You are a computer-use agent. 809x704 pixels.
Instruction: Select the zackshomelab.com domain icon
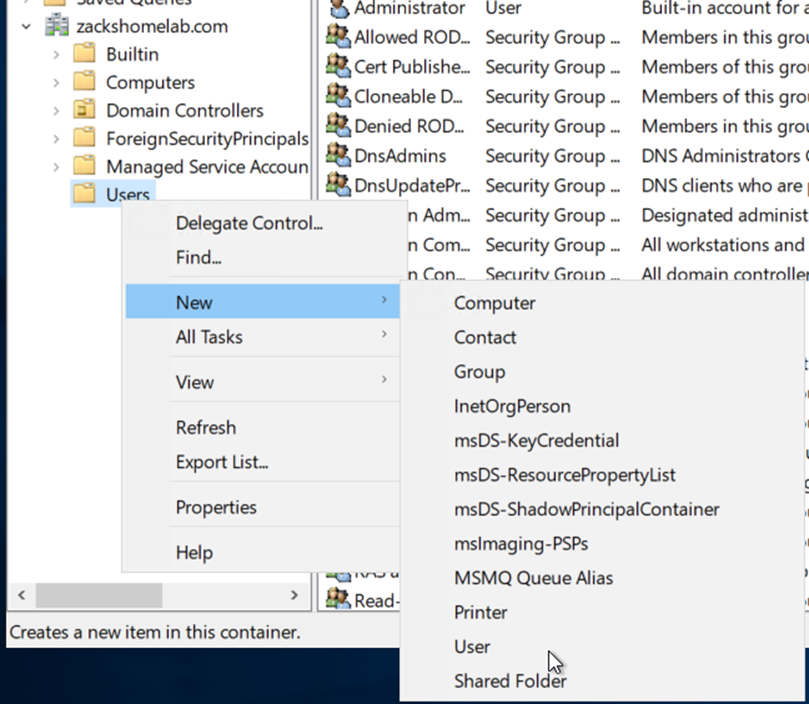[57, 25]
